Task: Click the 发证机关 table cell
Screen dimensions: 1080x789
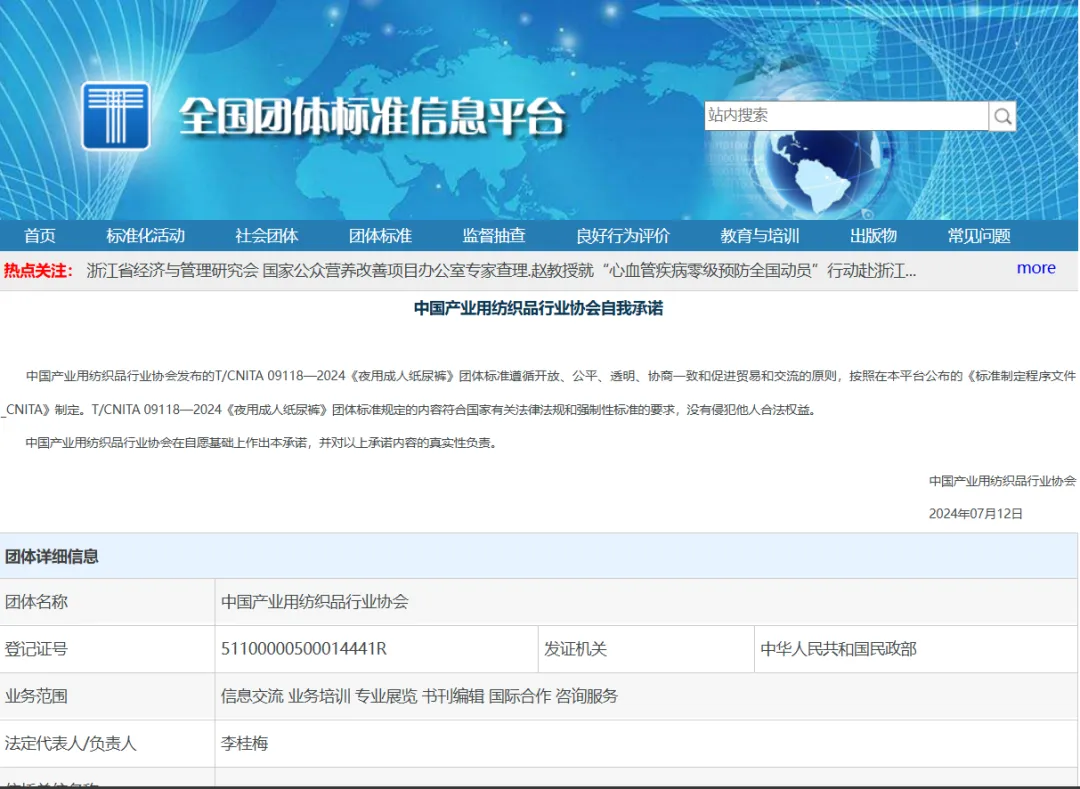Action: 576,648
